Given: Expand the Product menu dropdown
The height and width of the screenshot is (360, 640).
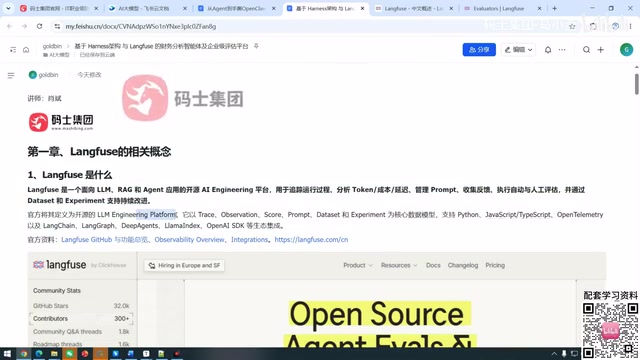Looking at the screenshot, I should [x=358, y=265].
